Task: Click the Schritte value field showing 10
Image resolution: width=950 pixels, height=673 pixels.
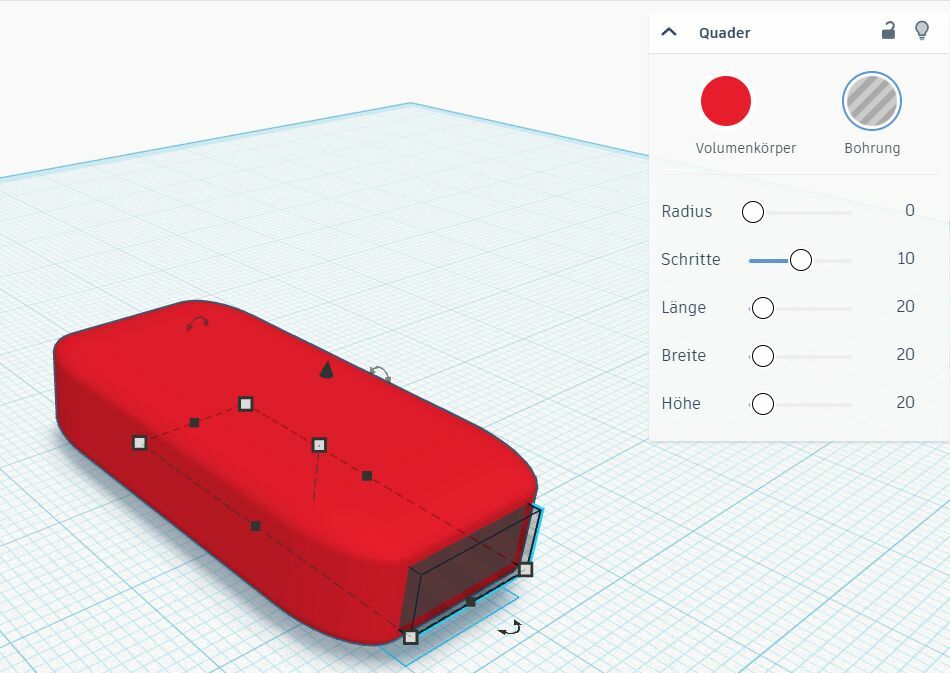Action: [x=905, y=259]
